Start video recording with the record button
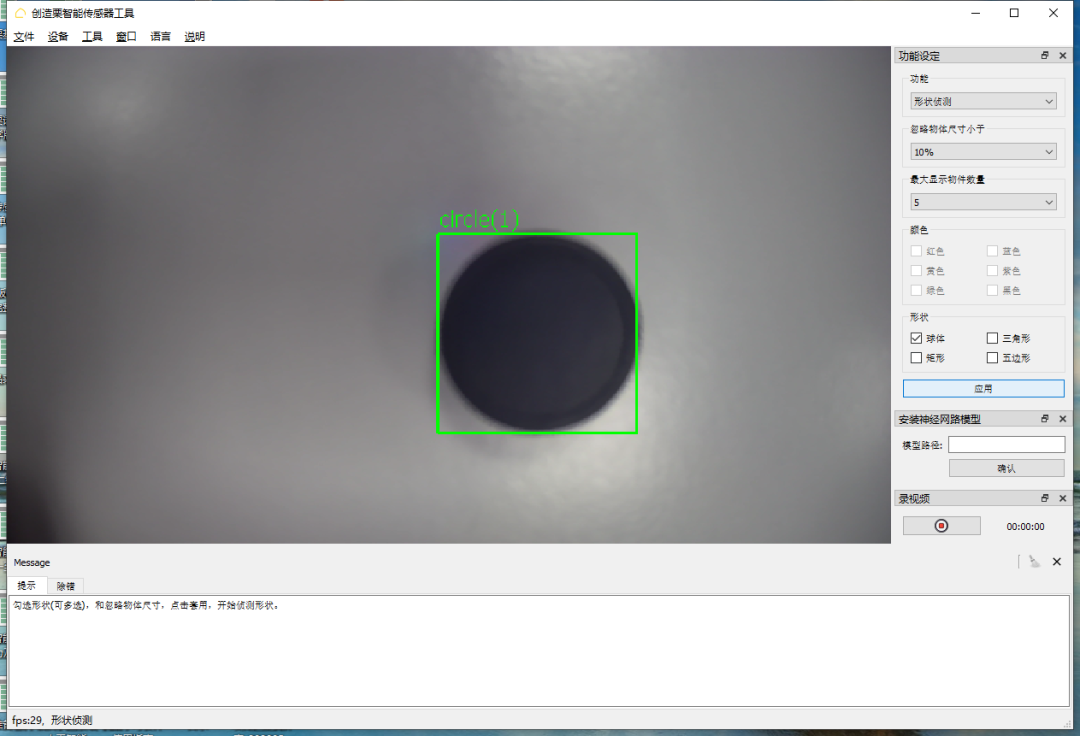The image size is (1080, 736). (941, 526)
